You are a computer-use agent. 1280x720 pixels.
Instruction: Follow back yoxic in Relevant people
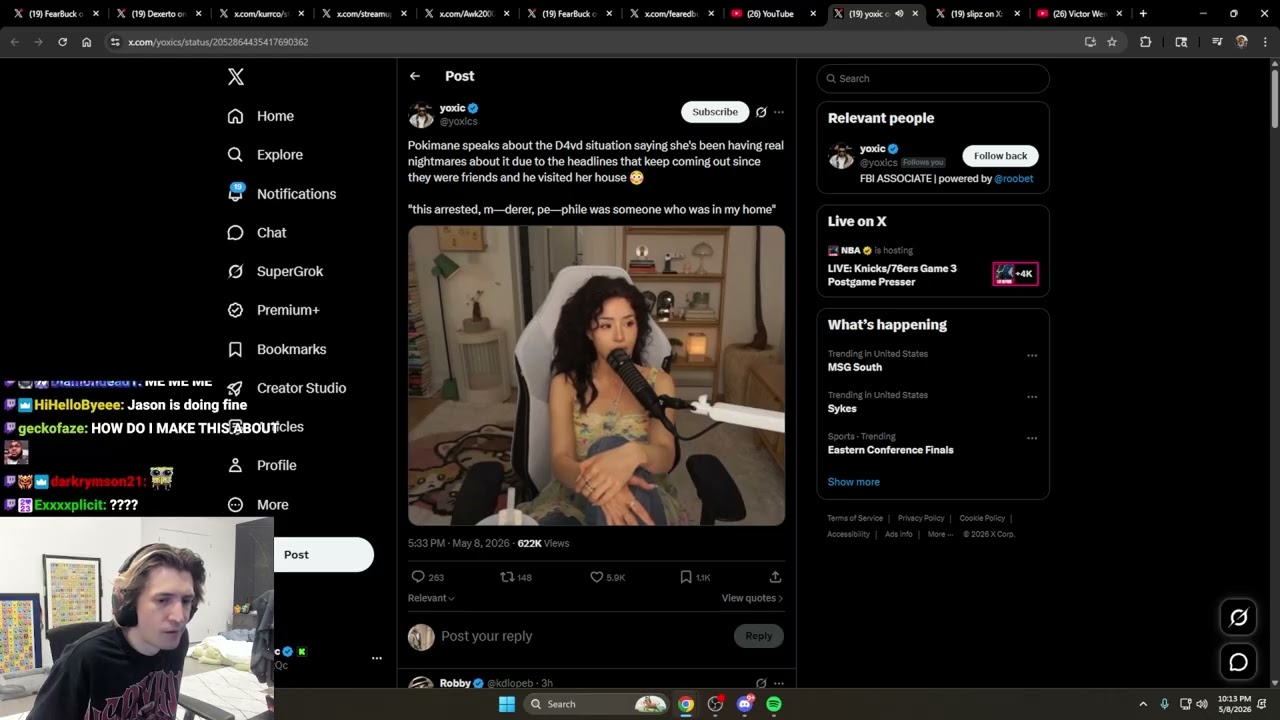1000,156
